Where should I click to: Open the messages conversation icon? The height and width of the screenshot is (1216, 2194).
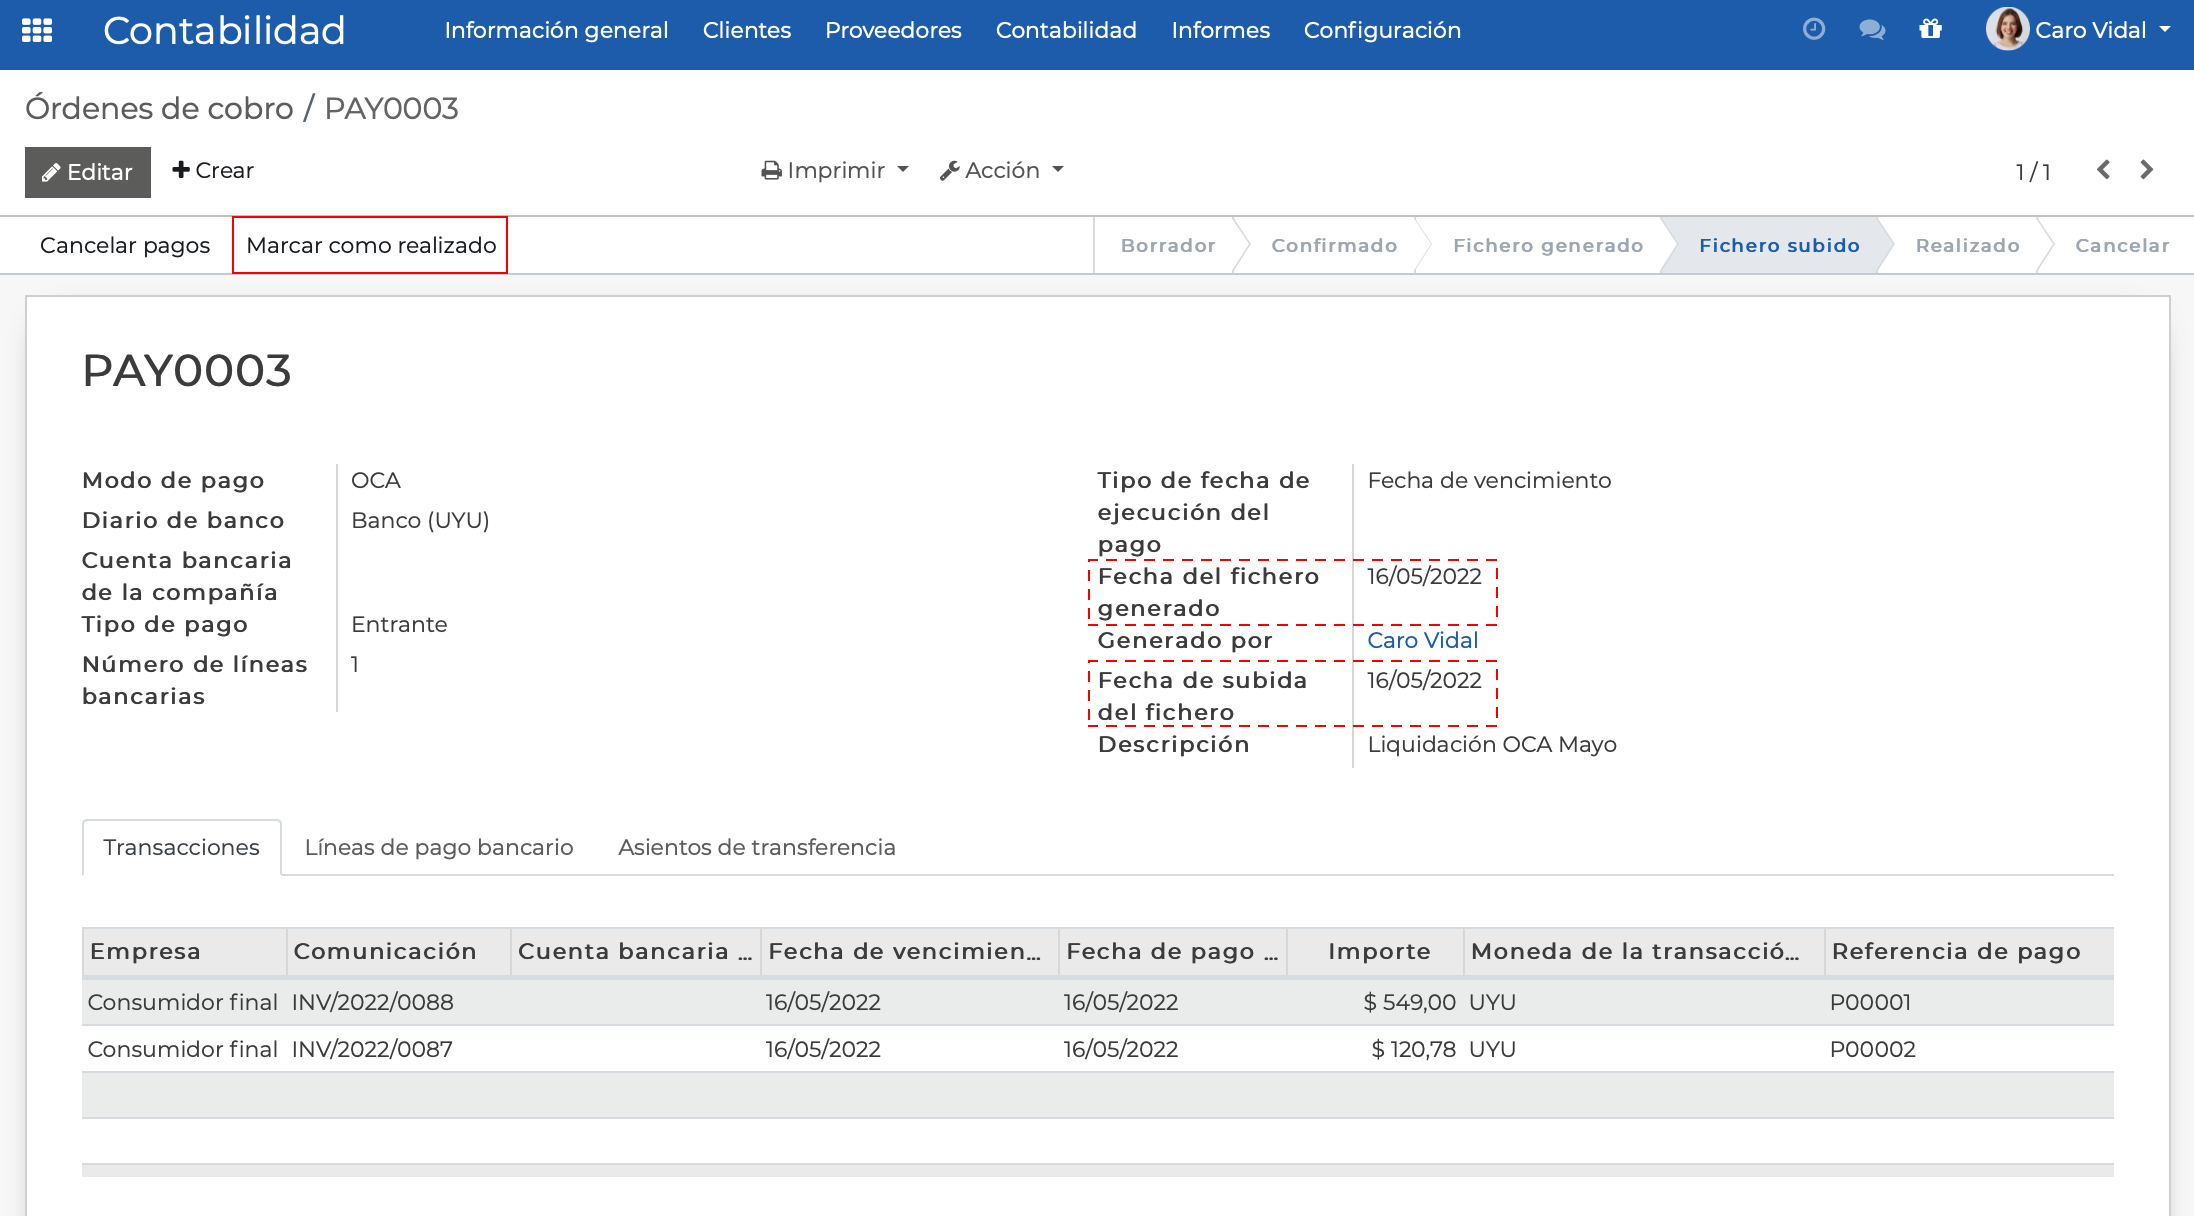(x=1871, y=31)
